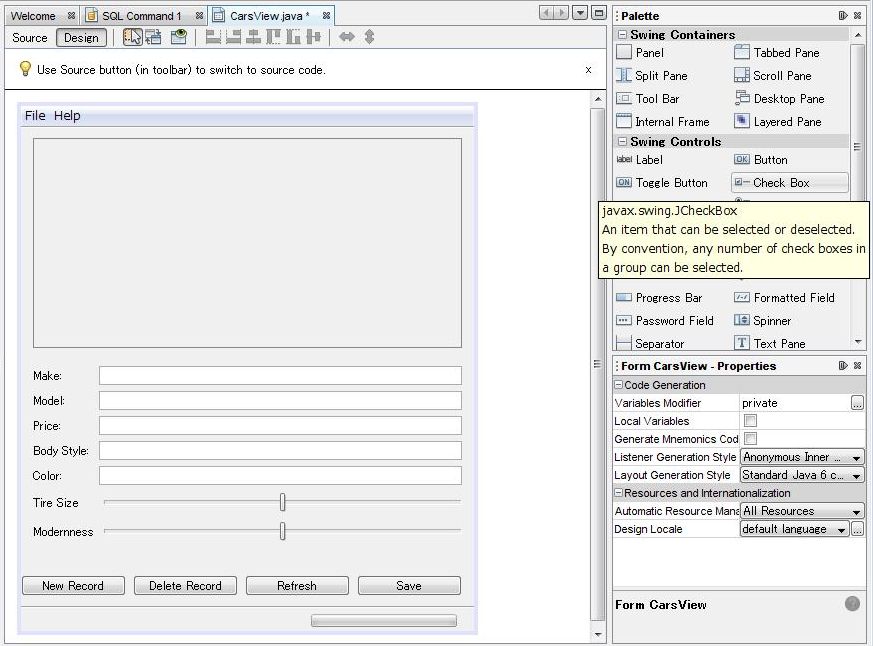Activate Selection Mode in the designer toolbar
This screenshot has height=646, width=873.
coord(132,37)
